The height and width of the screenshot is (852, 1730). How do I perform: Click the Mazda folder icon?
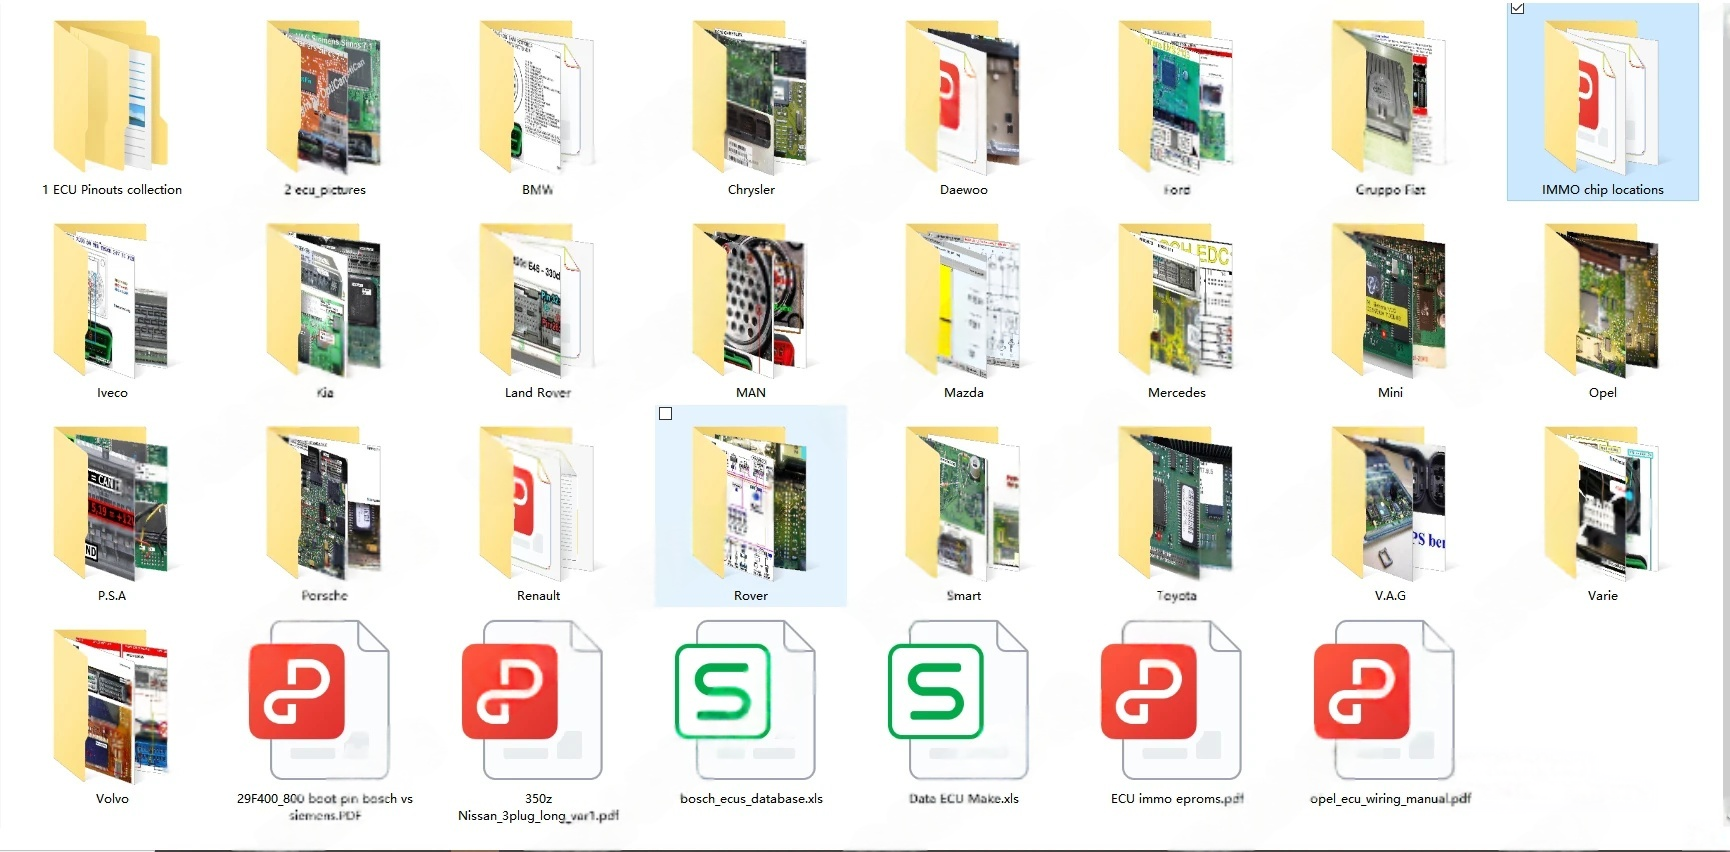click(964, 300)
